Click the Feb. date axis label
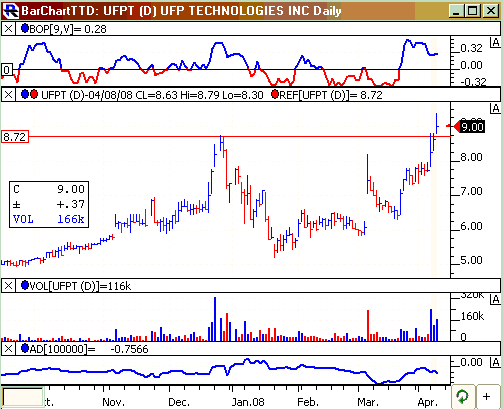 click(308, 402)
